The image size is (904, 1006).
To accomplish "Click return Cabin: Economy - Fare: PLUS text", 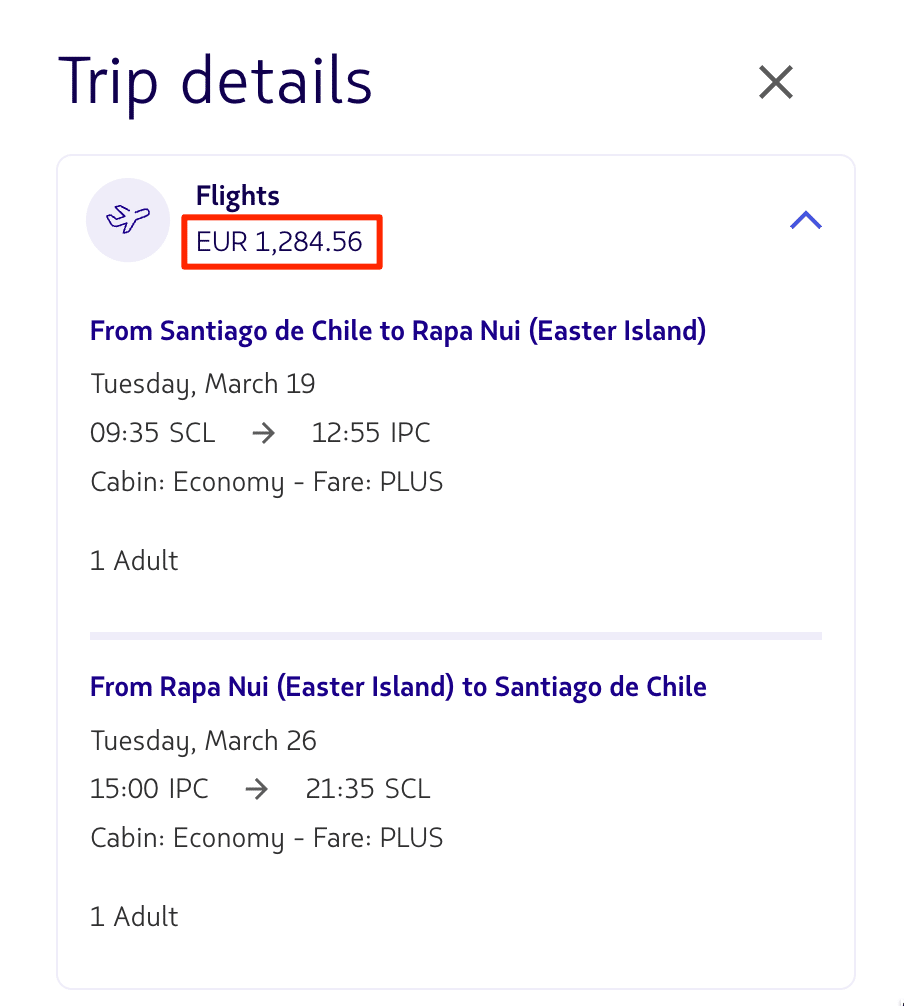I will click(x=267, y=839).
